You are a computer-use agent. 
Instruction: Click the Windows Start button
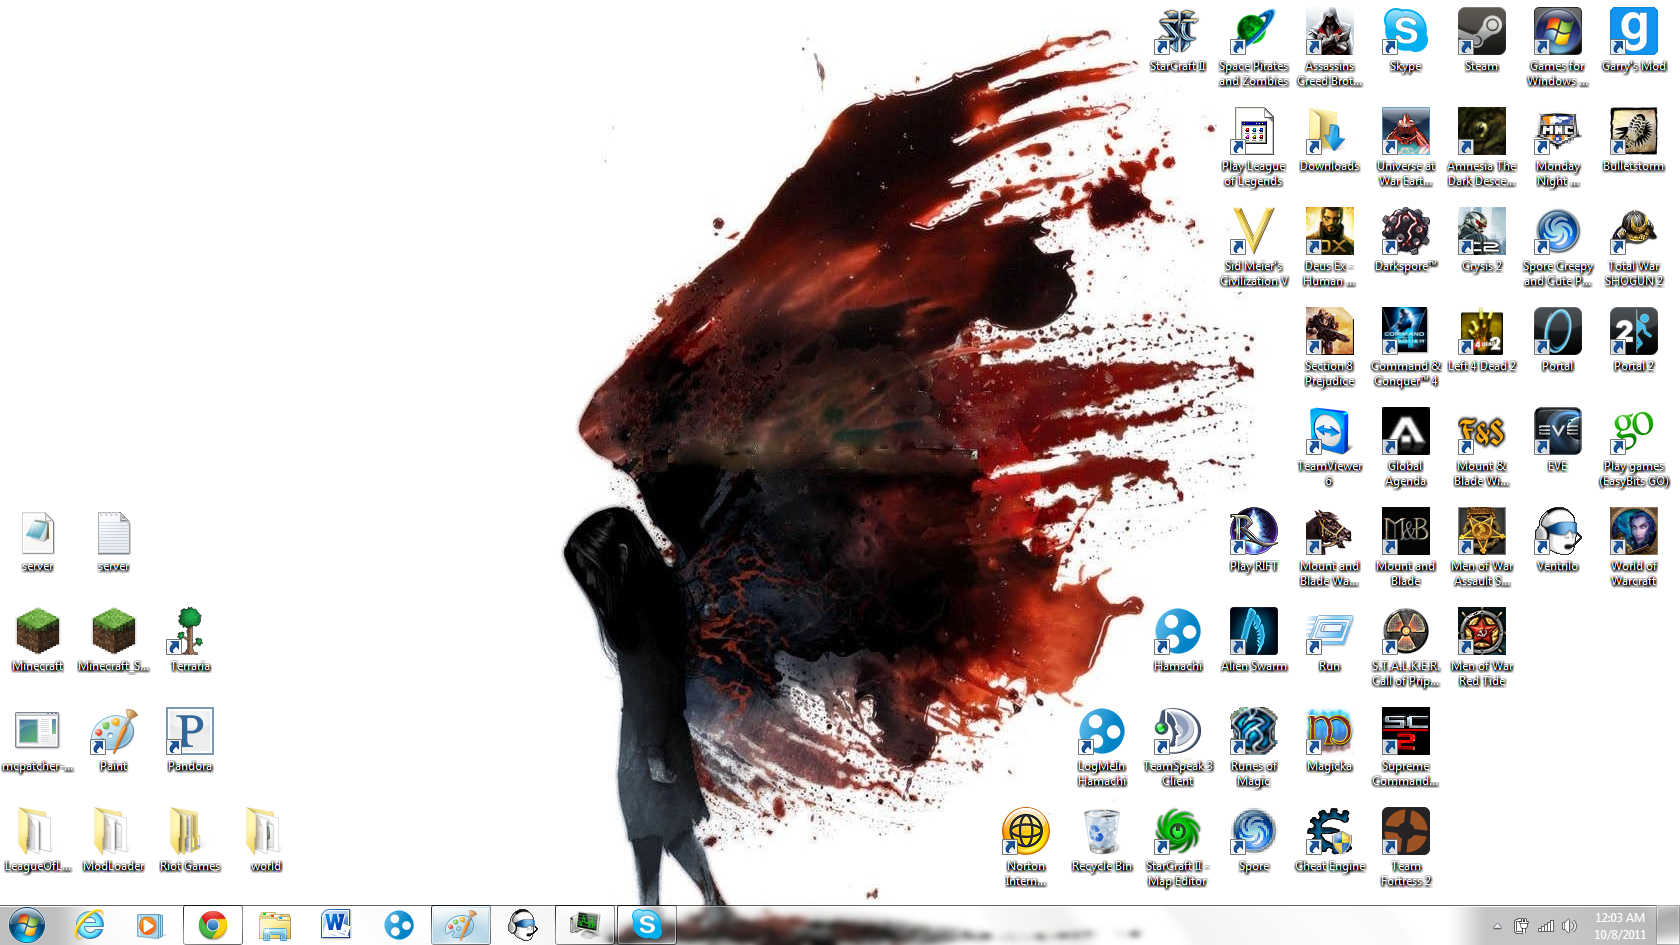pos(26,925)
